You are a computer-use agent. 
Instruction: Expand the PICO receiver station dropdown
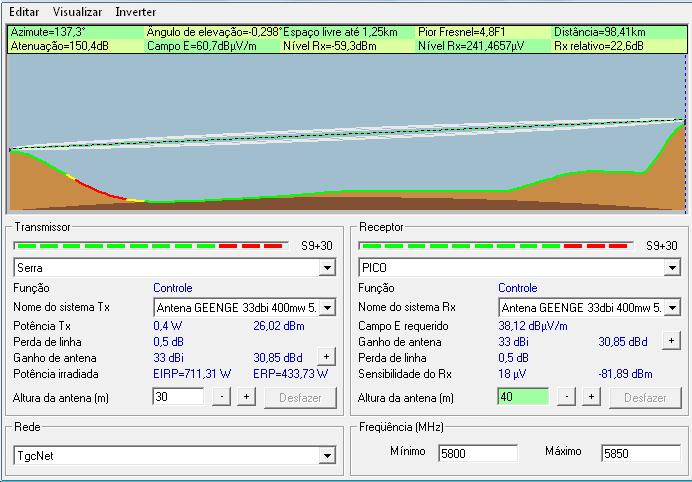pos(672,267)
